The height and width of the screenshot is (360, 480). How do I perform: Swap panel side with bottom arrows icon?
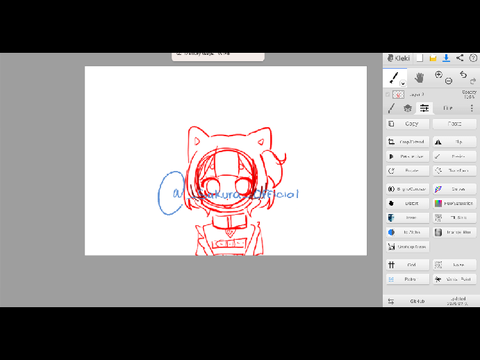(391, 301)
